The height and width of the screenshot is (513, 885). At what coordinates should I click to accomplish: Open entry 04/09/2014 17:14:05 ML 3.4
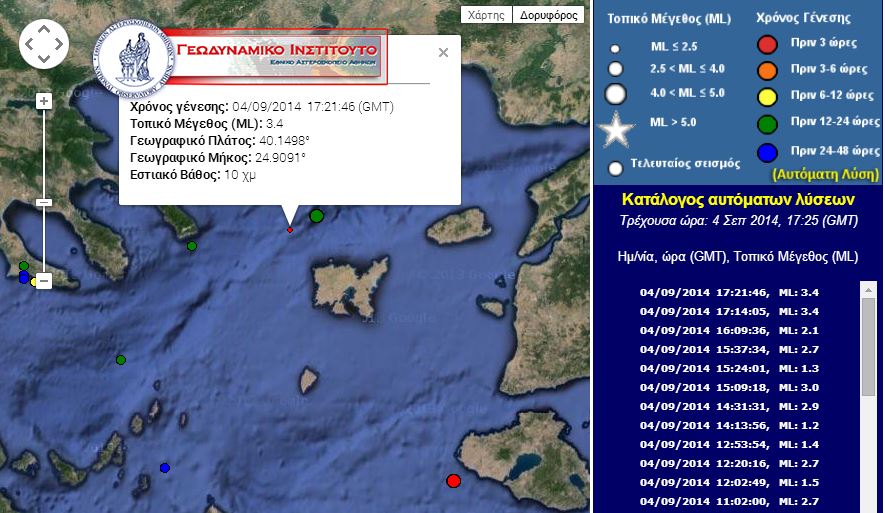click(x=729, y=312)
